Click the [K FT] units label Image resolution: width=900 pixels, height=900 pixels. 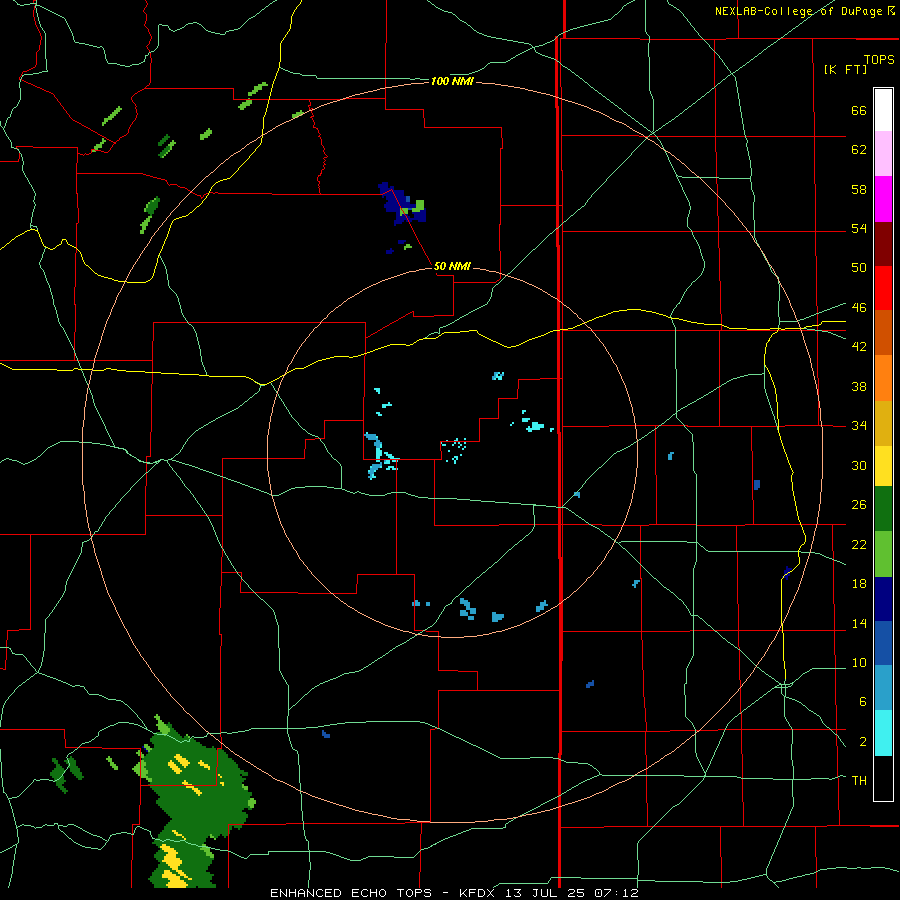845,69
